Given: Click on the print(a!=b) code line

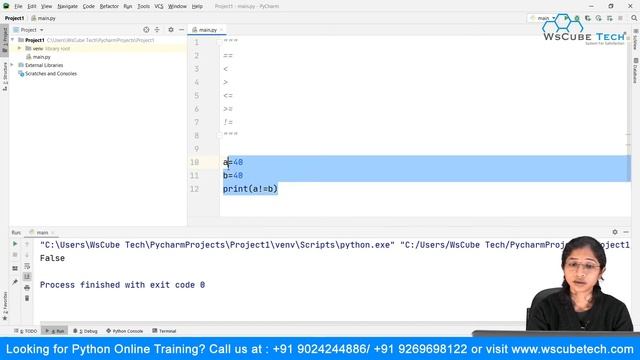Looking at the screenshot, I should tap(250, 189).
